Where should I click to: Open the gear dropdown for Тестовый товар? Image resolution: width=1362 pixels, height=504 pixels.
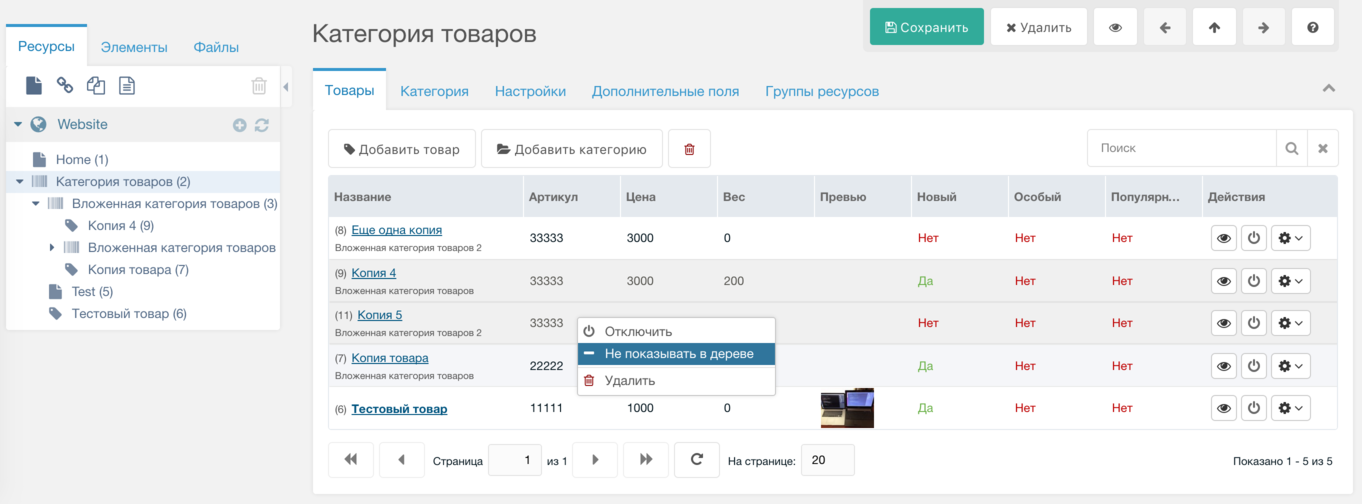coord(1291,408)
